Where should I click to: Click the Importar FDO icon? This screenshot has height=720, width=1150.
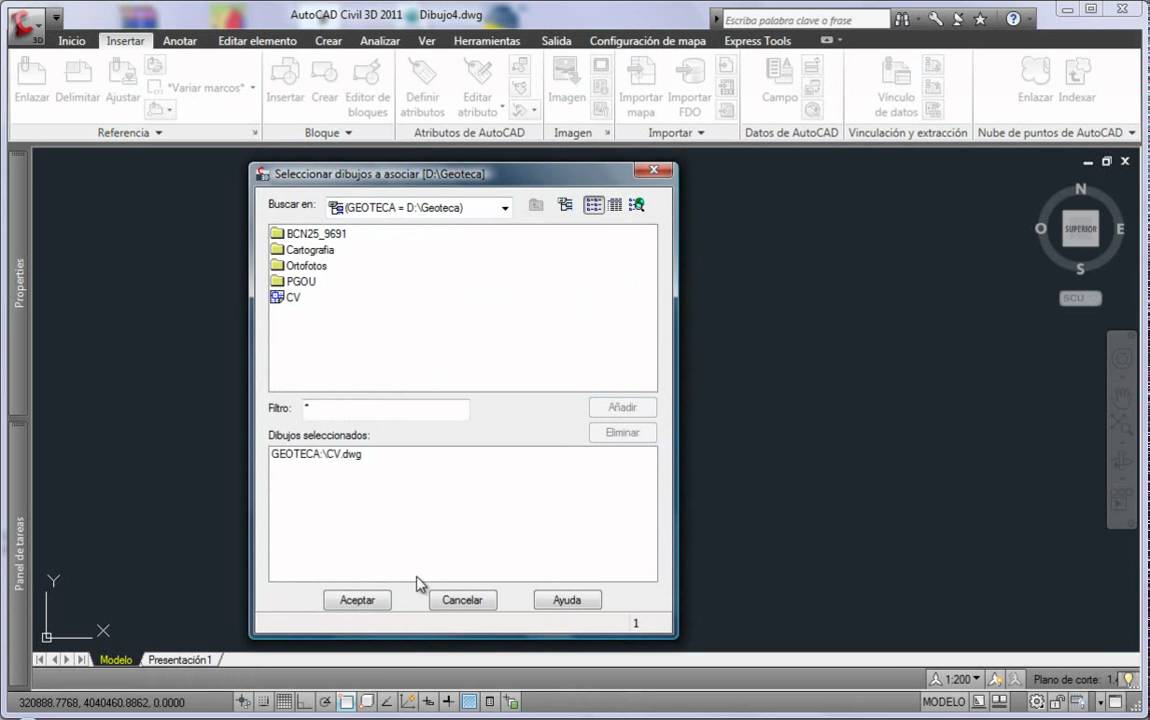(689, 88)
